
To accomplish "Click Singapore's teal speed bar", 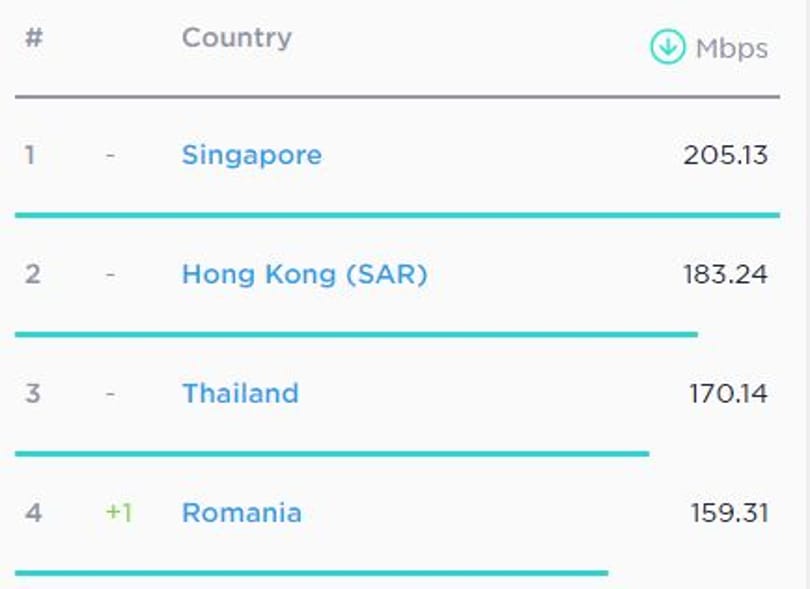I will click(397, 215).
